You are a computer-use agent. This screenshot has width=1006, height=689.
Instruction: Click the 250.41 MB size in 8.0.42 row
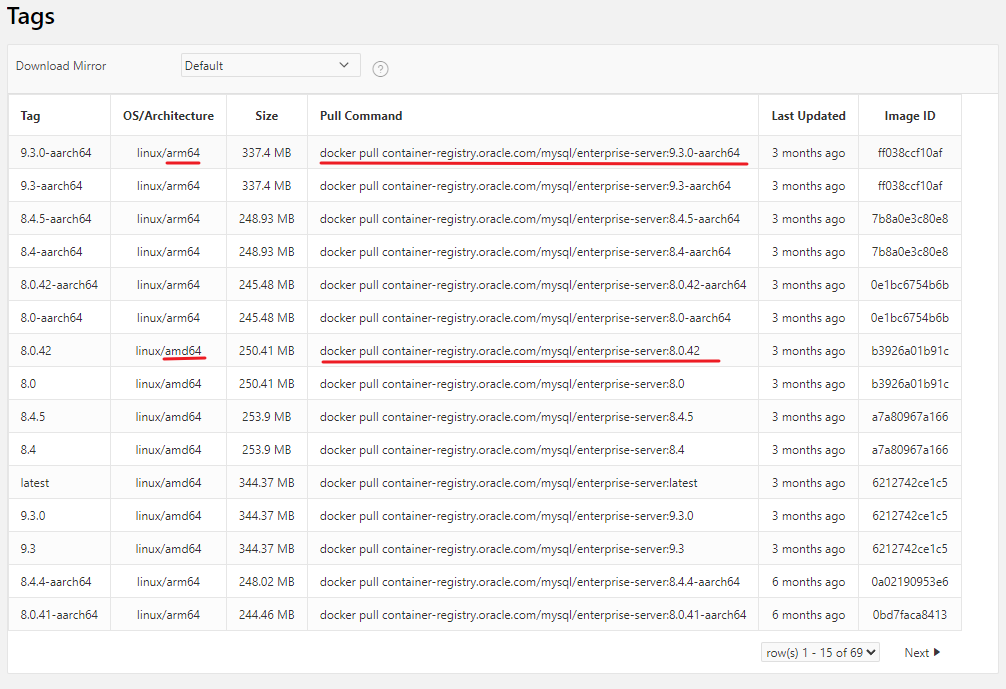tap(266, 351)
